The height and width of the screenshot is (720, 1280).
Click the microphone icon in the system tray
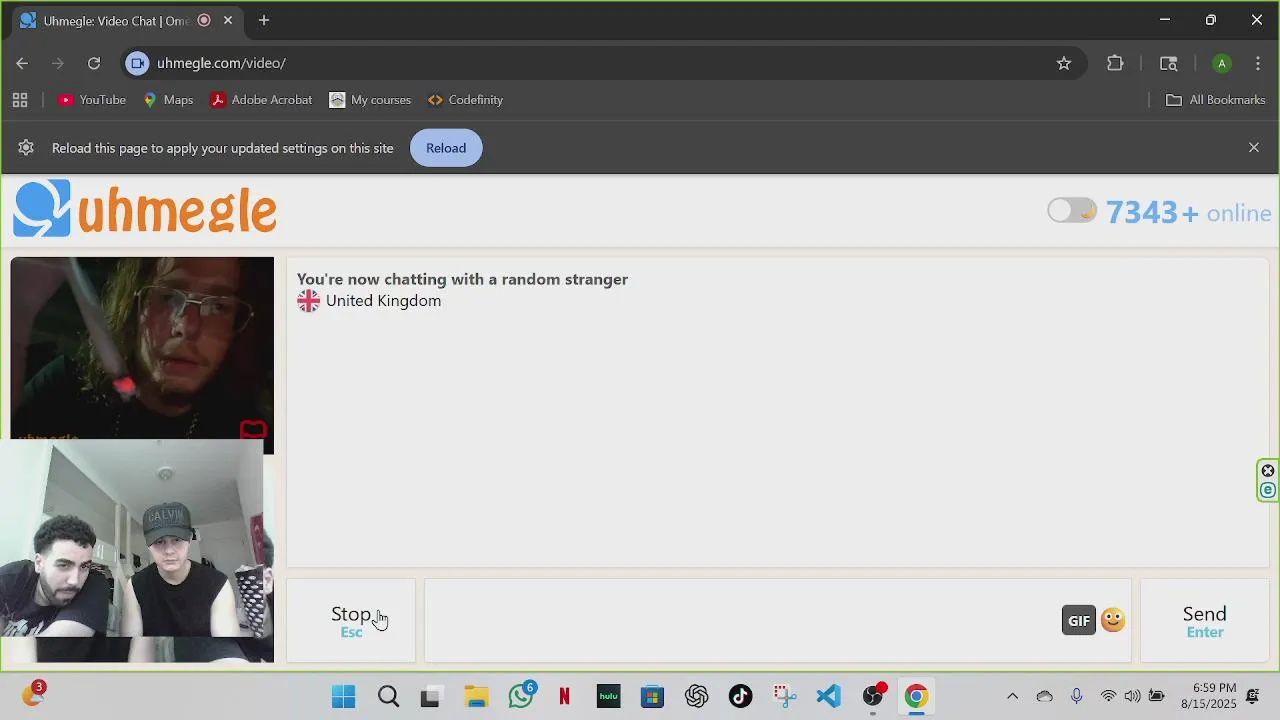1076,696
